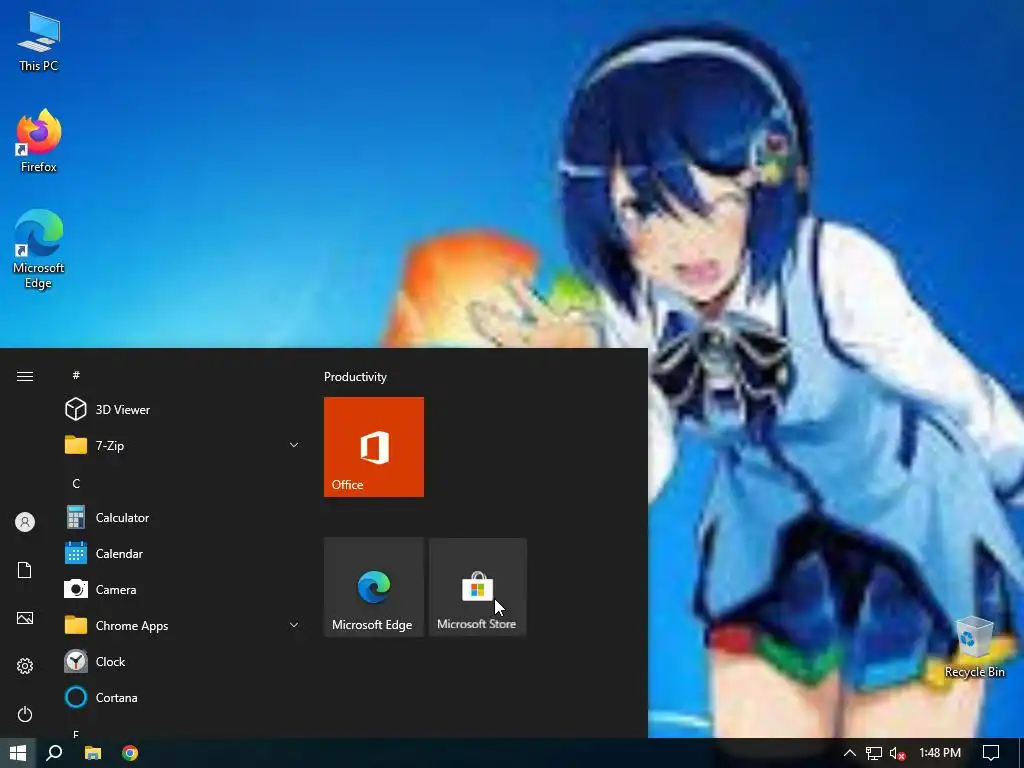Open Clock from the app list
The height and width of the screenshot is (768, 1024).
[x=183, y=662]
